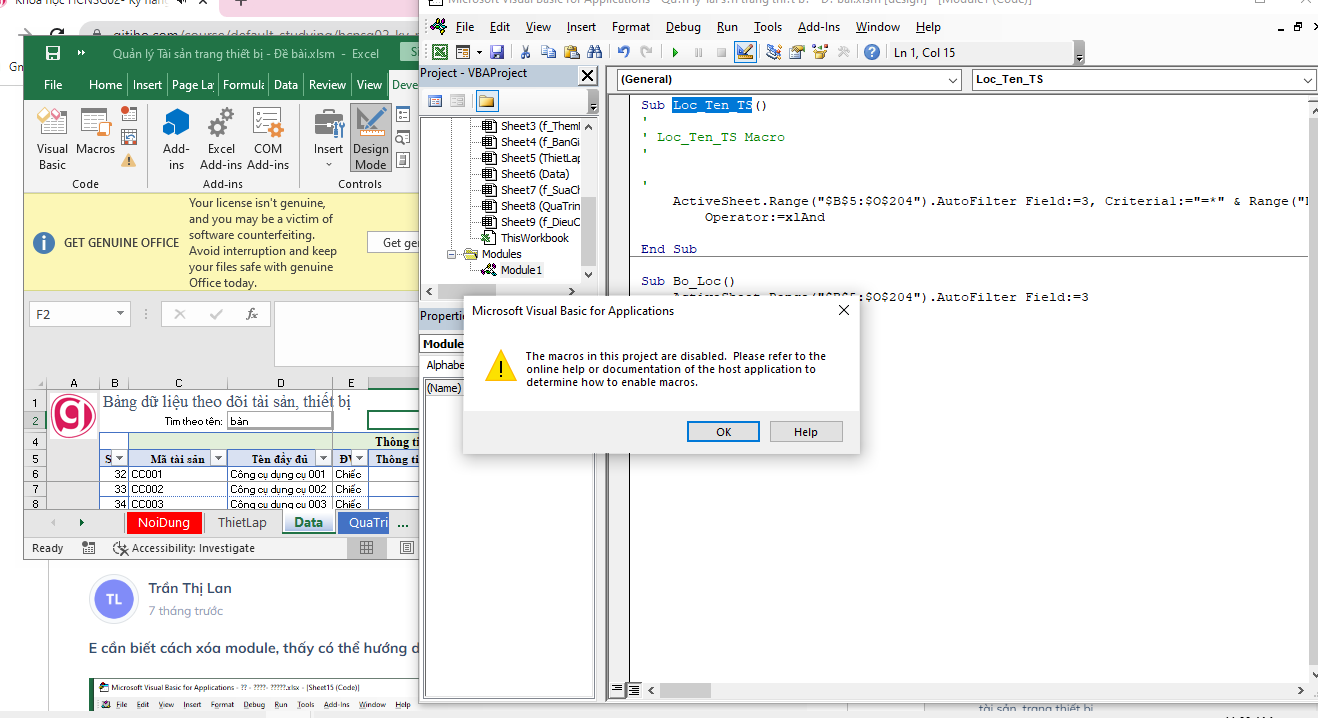The height and width of the screenshot is (718, 1318).
Task: Click View Code icon in Project pane
Action: pyautogui.click(x=435, y=101)
